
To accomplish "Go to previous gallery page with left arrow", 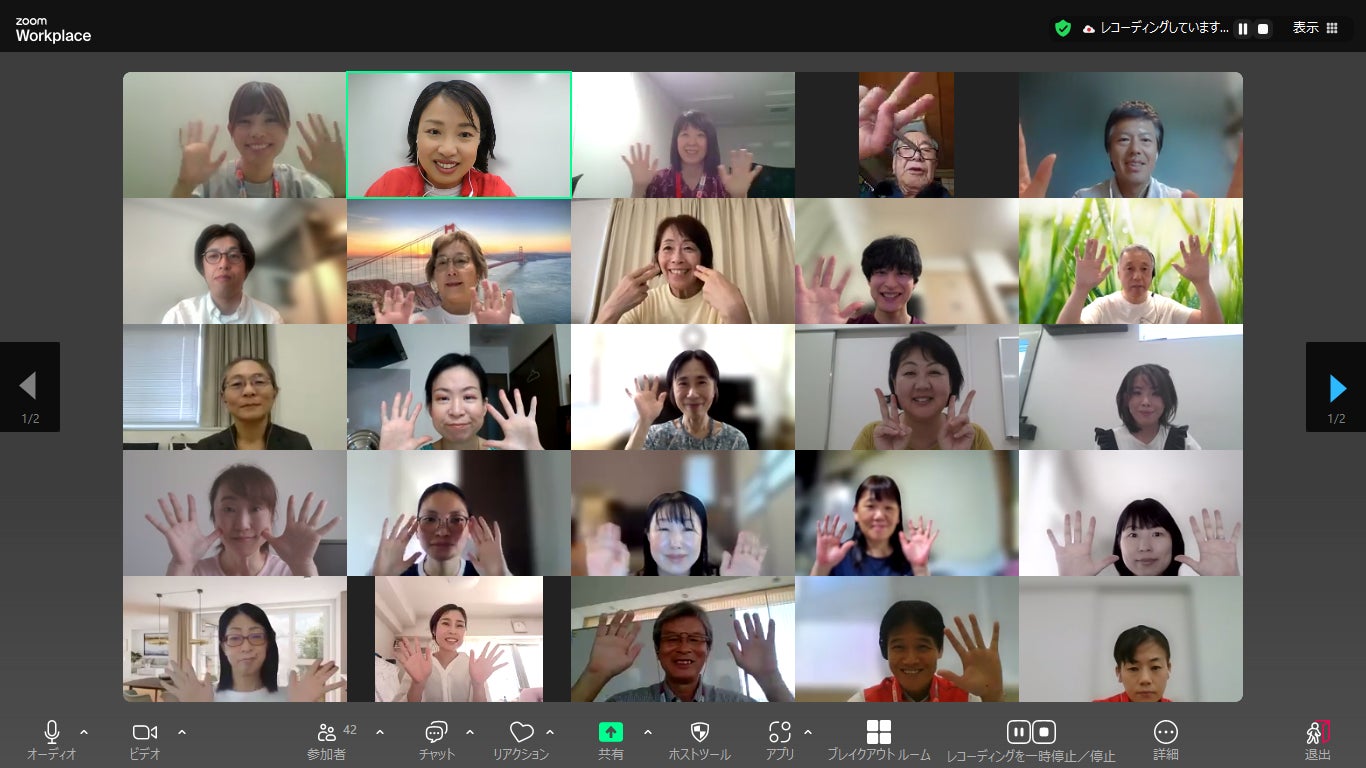I will pyautogui.click(x=29, y=387).
